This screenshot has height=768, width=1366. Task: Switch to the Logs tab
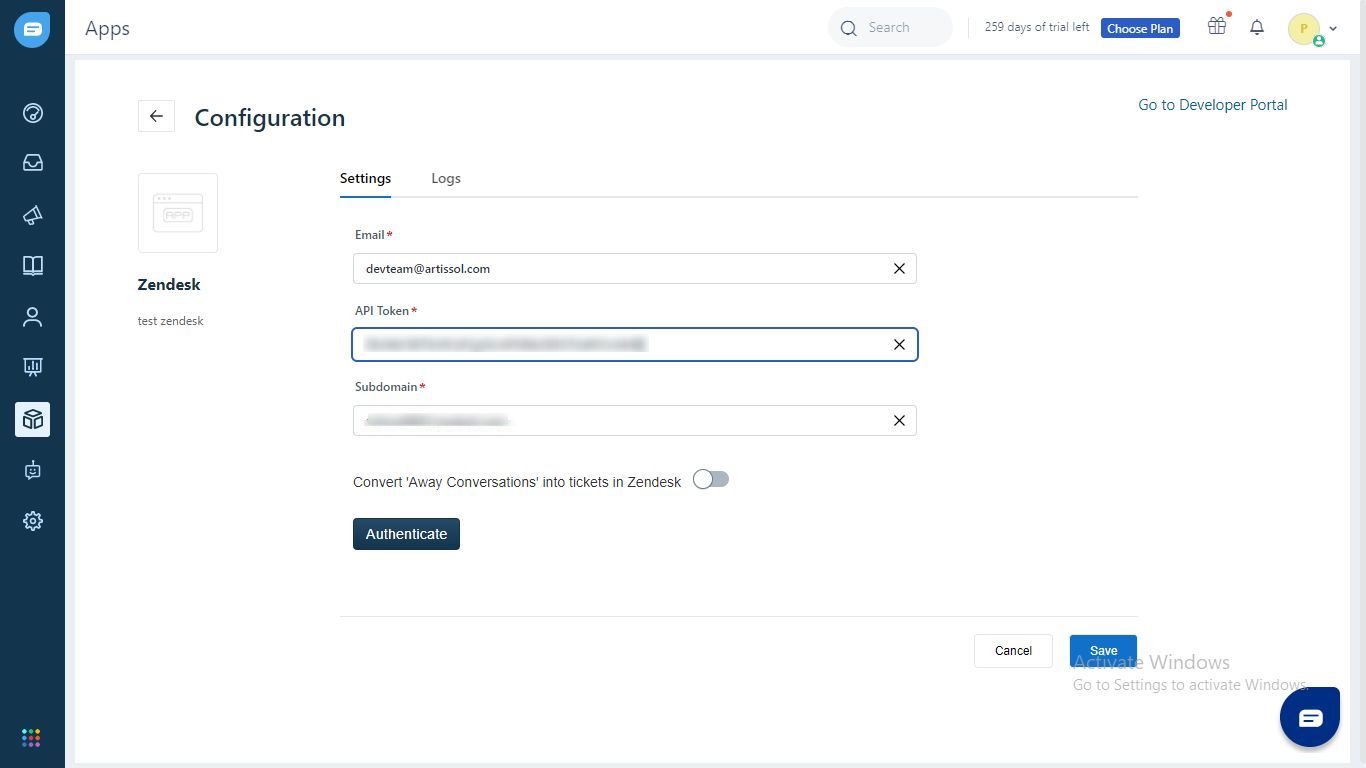446,178
